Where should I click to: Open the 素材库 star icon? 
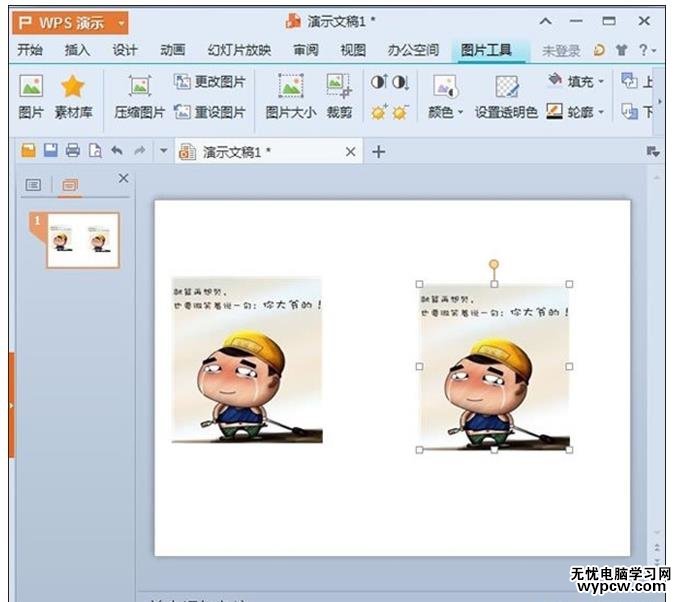point(72,86)
